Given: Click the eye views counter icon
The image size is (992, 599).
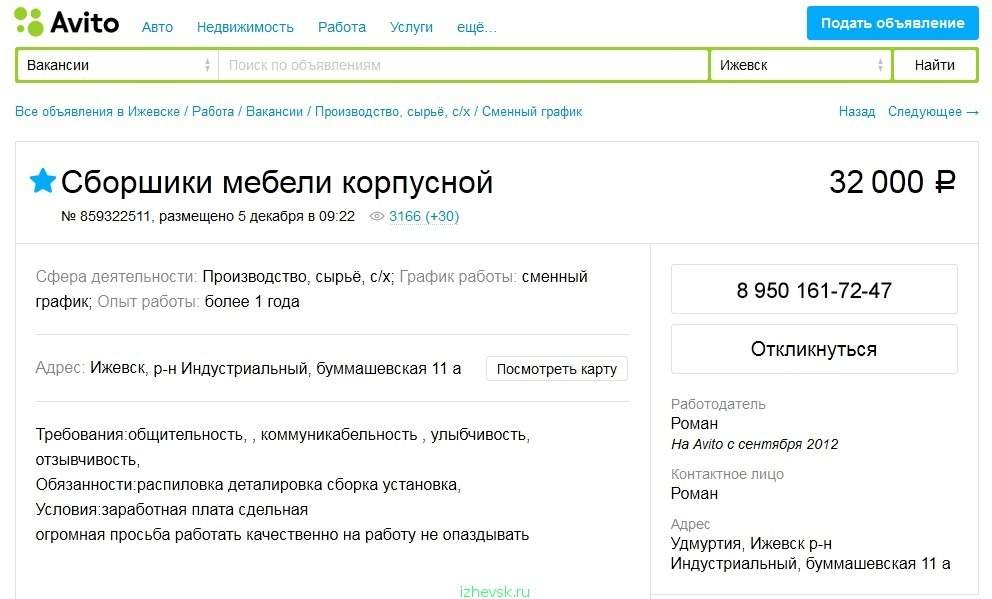Looking at the screenshot, I should click(376, 216).
